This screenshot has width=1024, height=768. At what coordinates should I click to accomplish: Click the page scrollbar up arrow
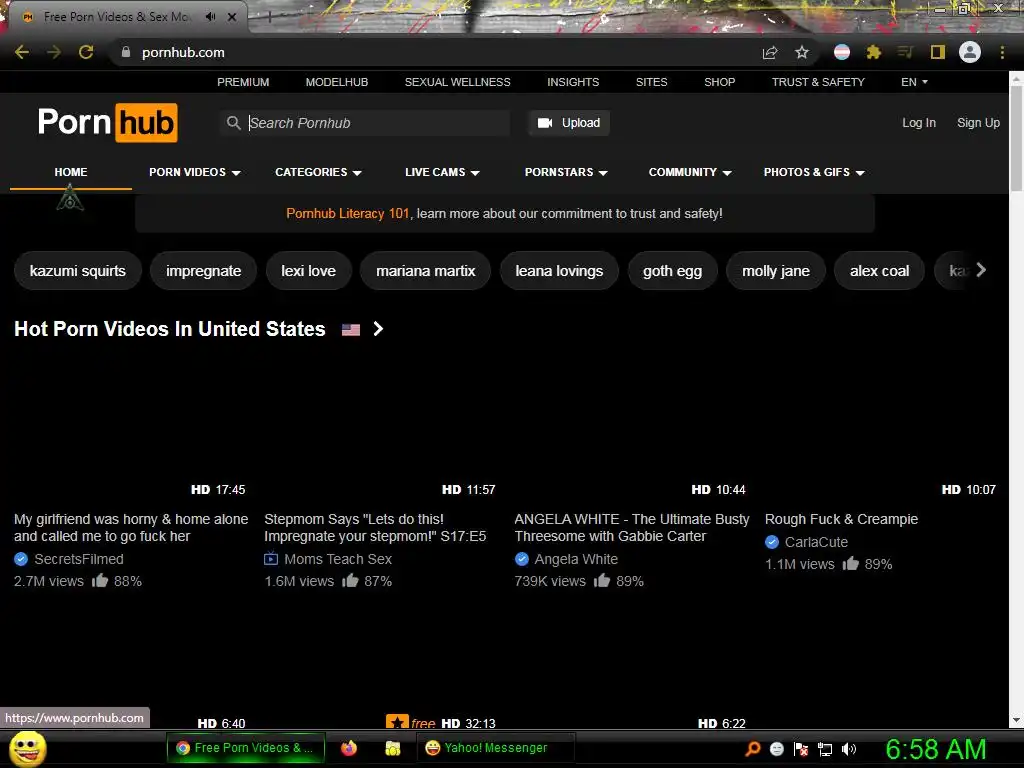(1016, 79)
